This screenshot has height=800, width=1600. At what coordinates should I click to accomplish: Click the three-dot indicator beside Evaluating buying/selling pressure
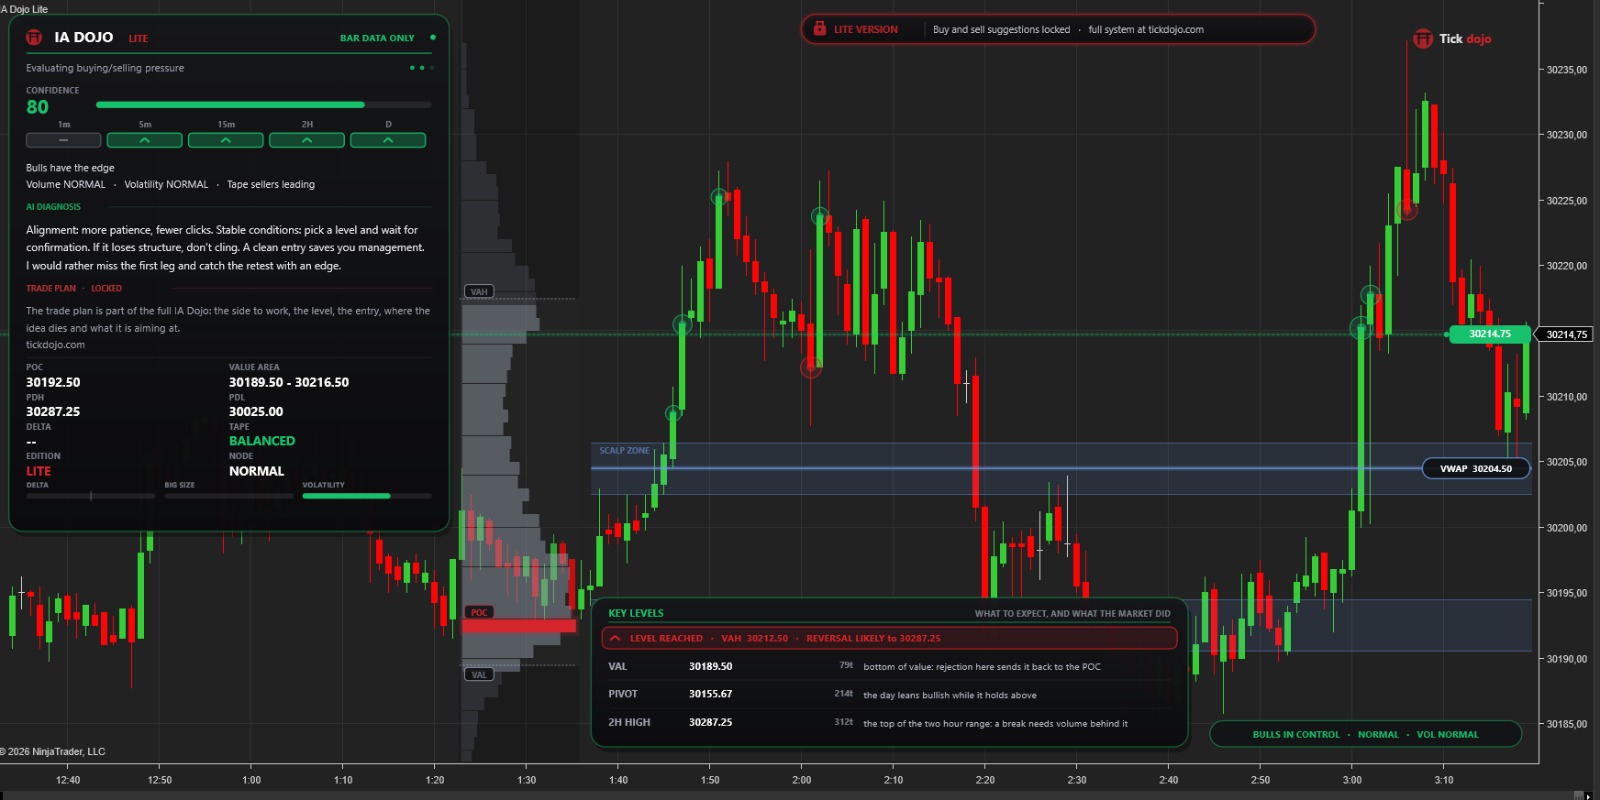point(422,68)
